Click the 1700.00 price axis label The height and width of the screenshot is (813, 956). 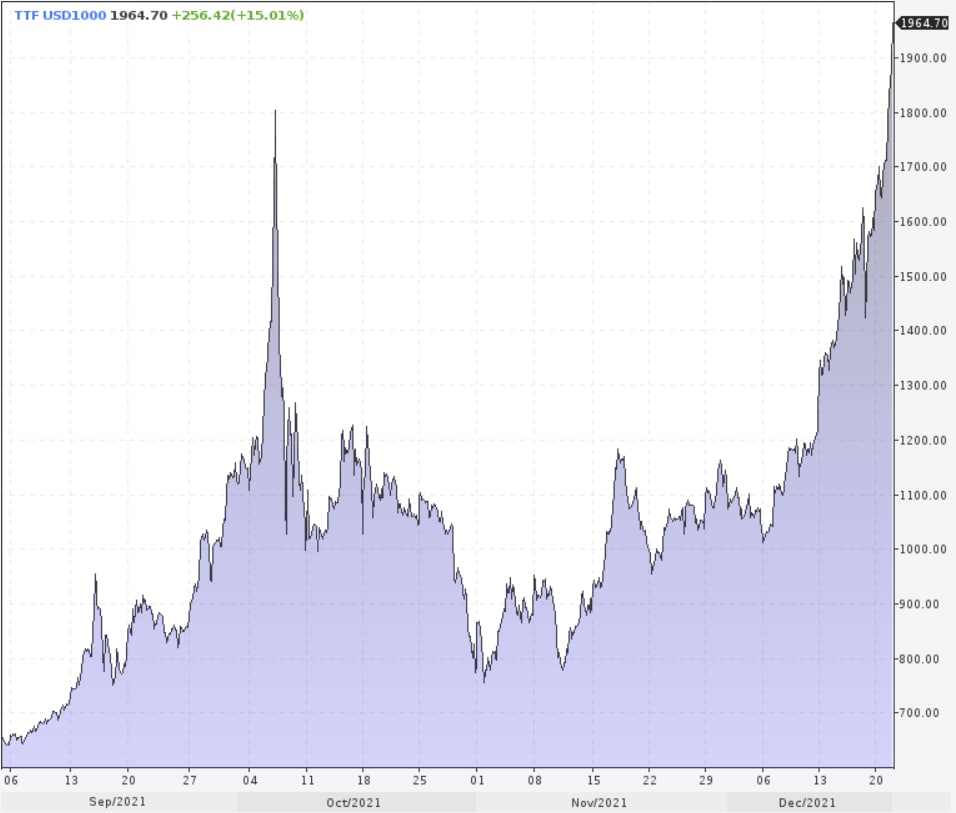[924, 167]
